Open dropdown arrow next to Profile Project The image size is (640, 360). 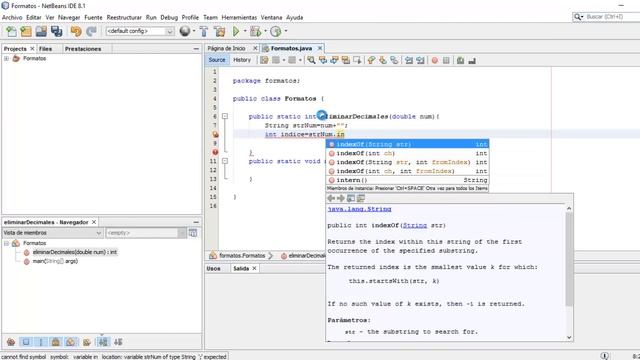pos(286,31)
